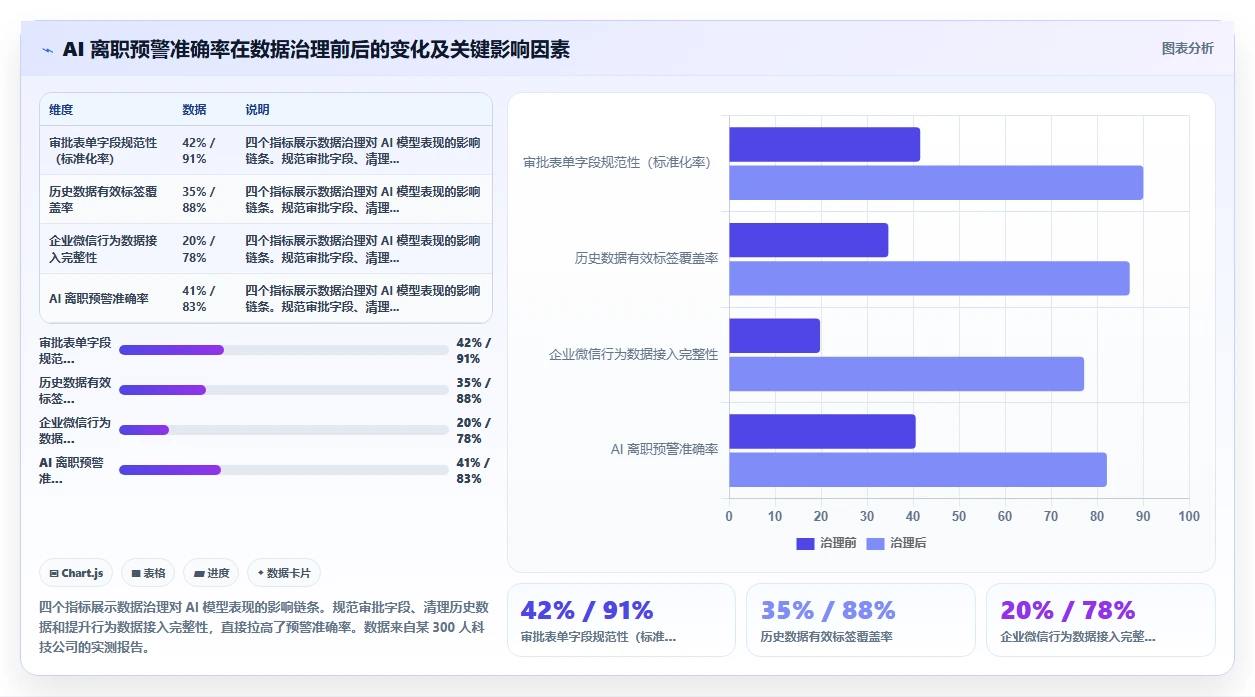The height and width of the screenshot is (697, 1255).
Task: Select the 进度 tag
Action: 211,573
